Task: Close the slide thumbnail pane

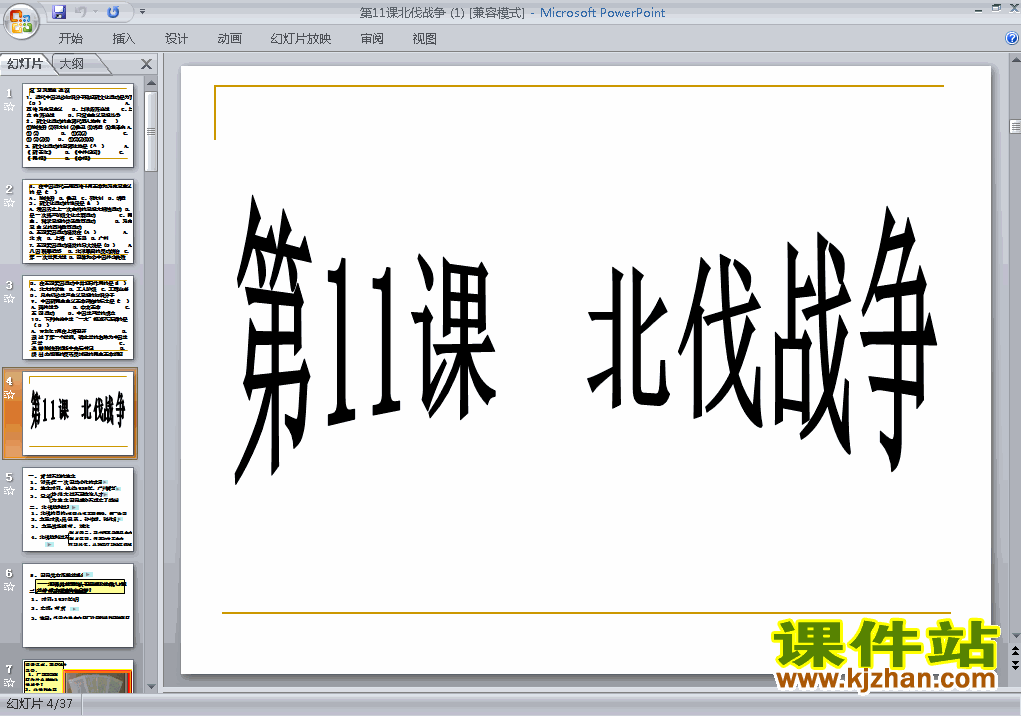Action: click(x=147, y=64)
